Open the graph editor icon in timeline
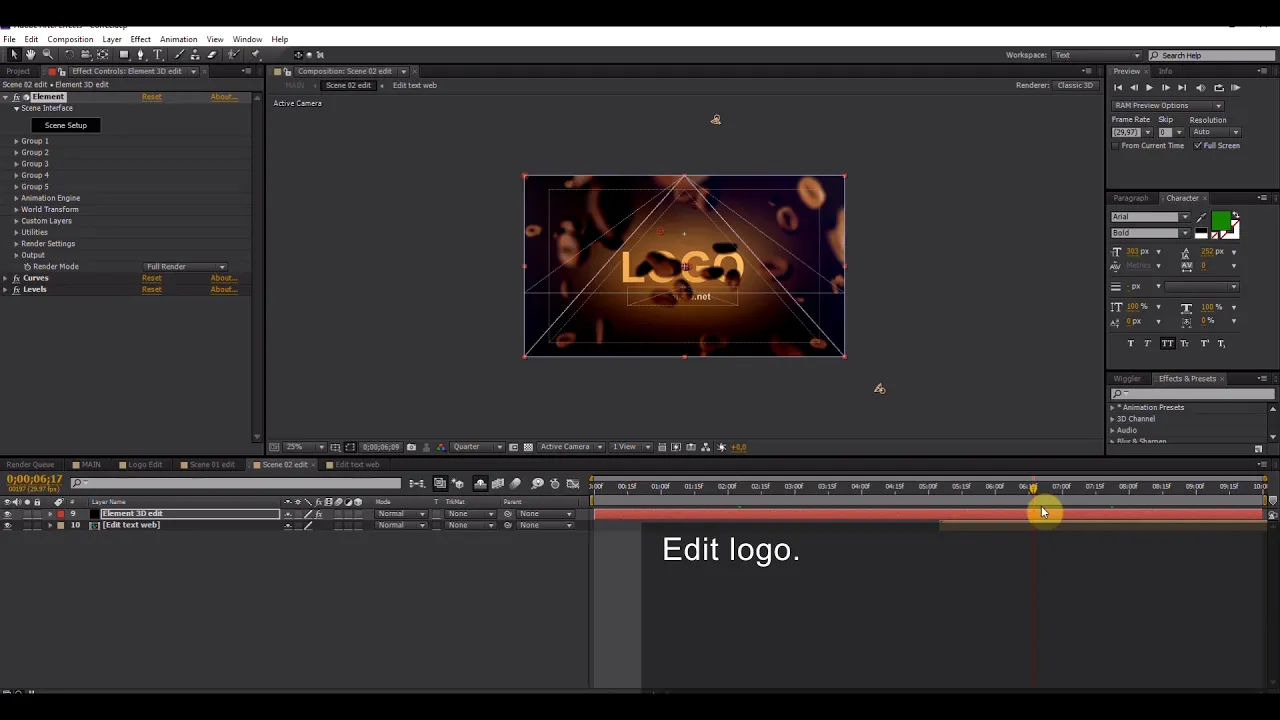Viewport: 1280px width, 720px height. tap(573, 484)
